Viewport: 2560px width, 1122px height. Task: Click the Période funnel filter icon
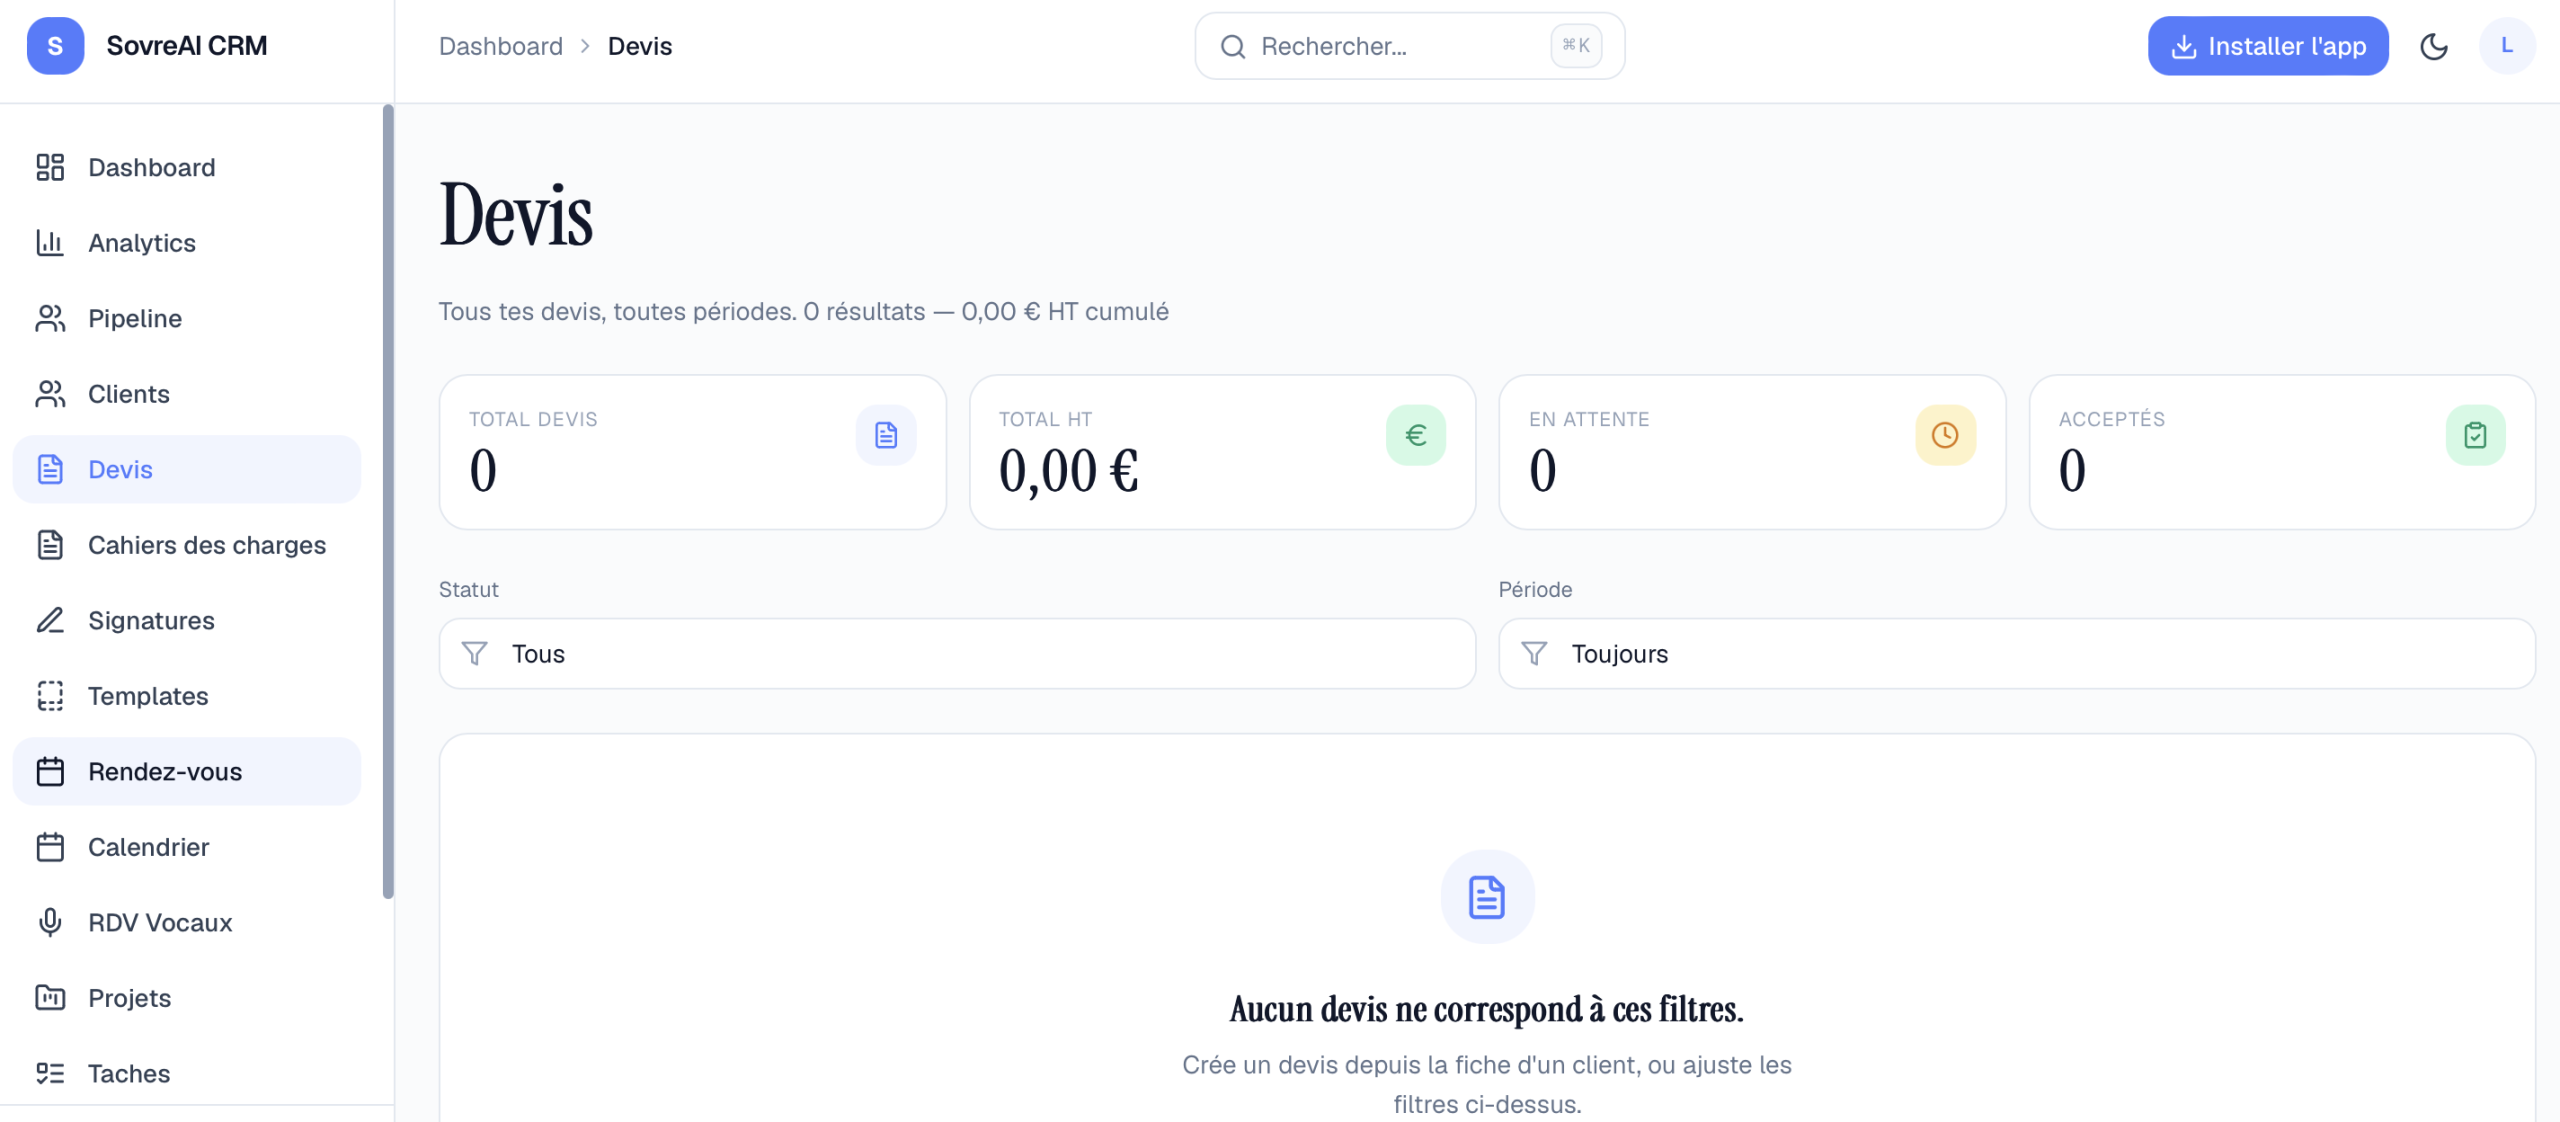tap(1534, 654)
